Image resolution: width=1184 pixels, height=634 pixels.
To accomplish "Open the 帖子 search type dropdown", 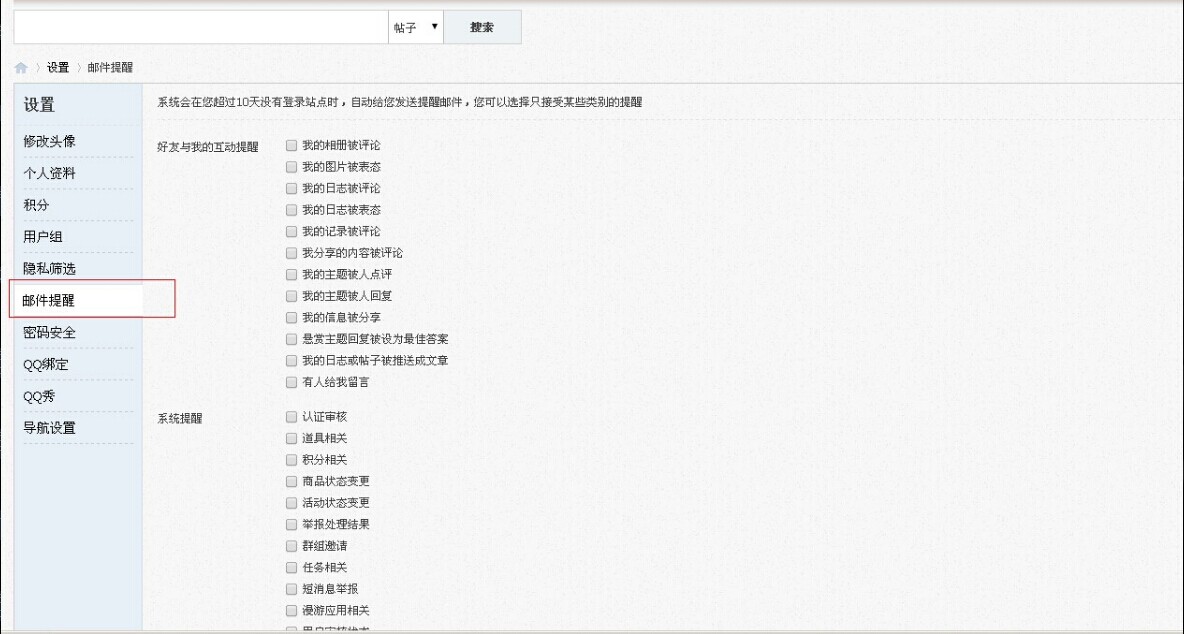I will 417,27.
